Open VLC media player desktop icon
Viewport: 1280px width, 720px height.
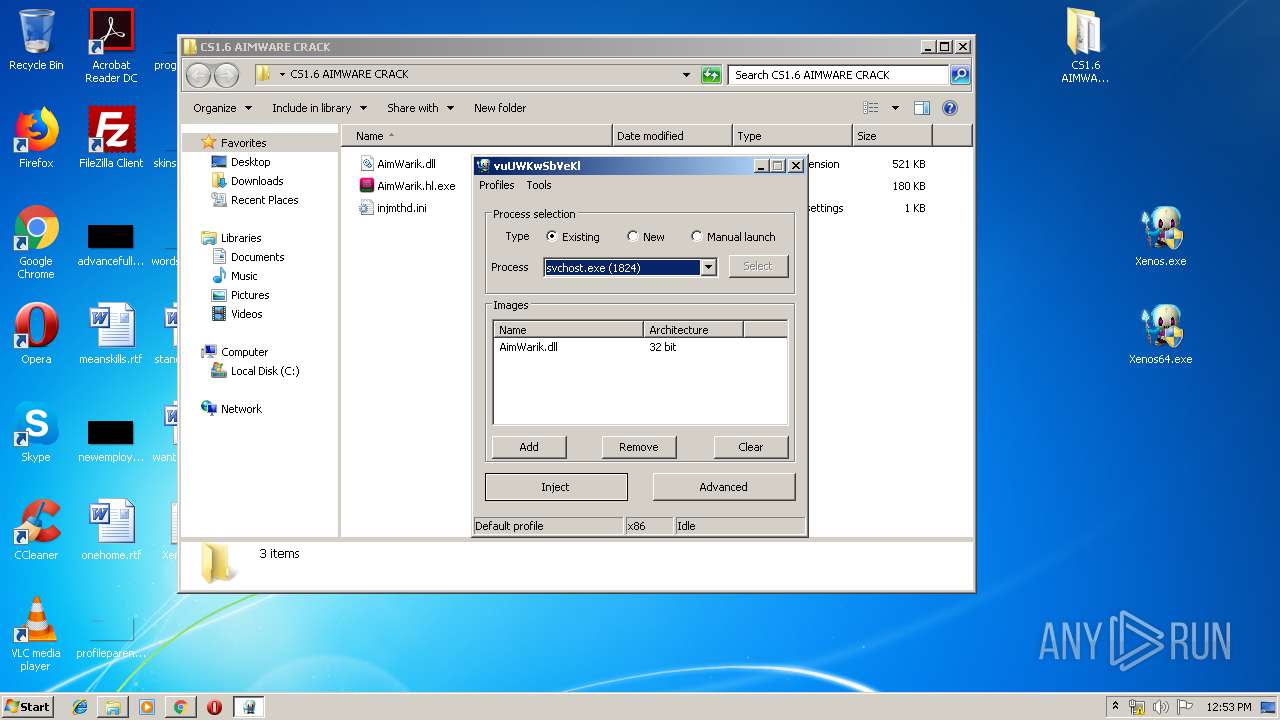[x=36, y=634]
